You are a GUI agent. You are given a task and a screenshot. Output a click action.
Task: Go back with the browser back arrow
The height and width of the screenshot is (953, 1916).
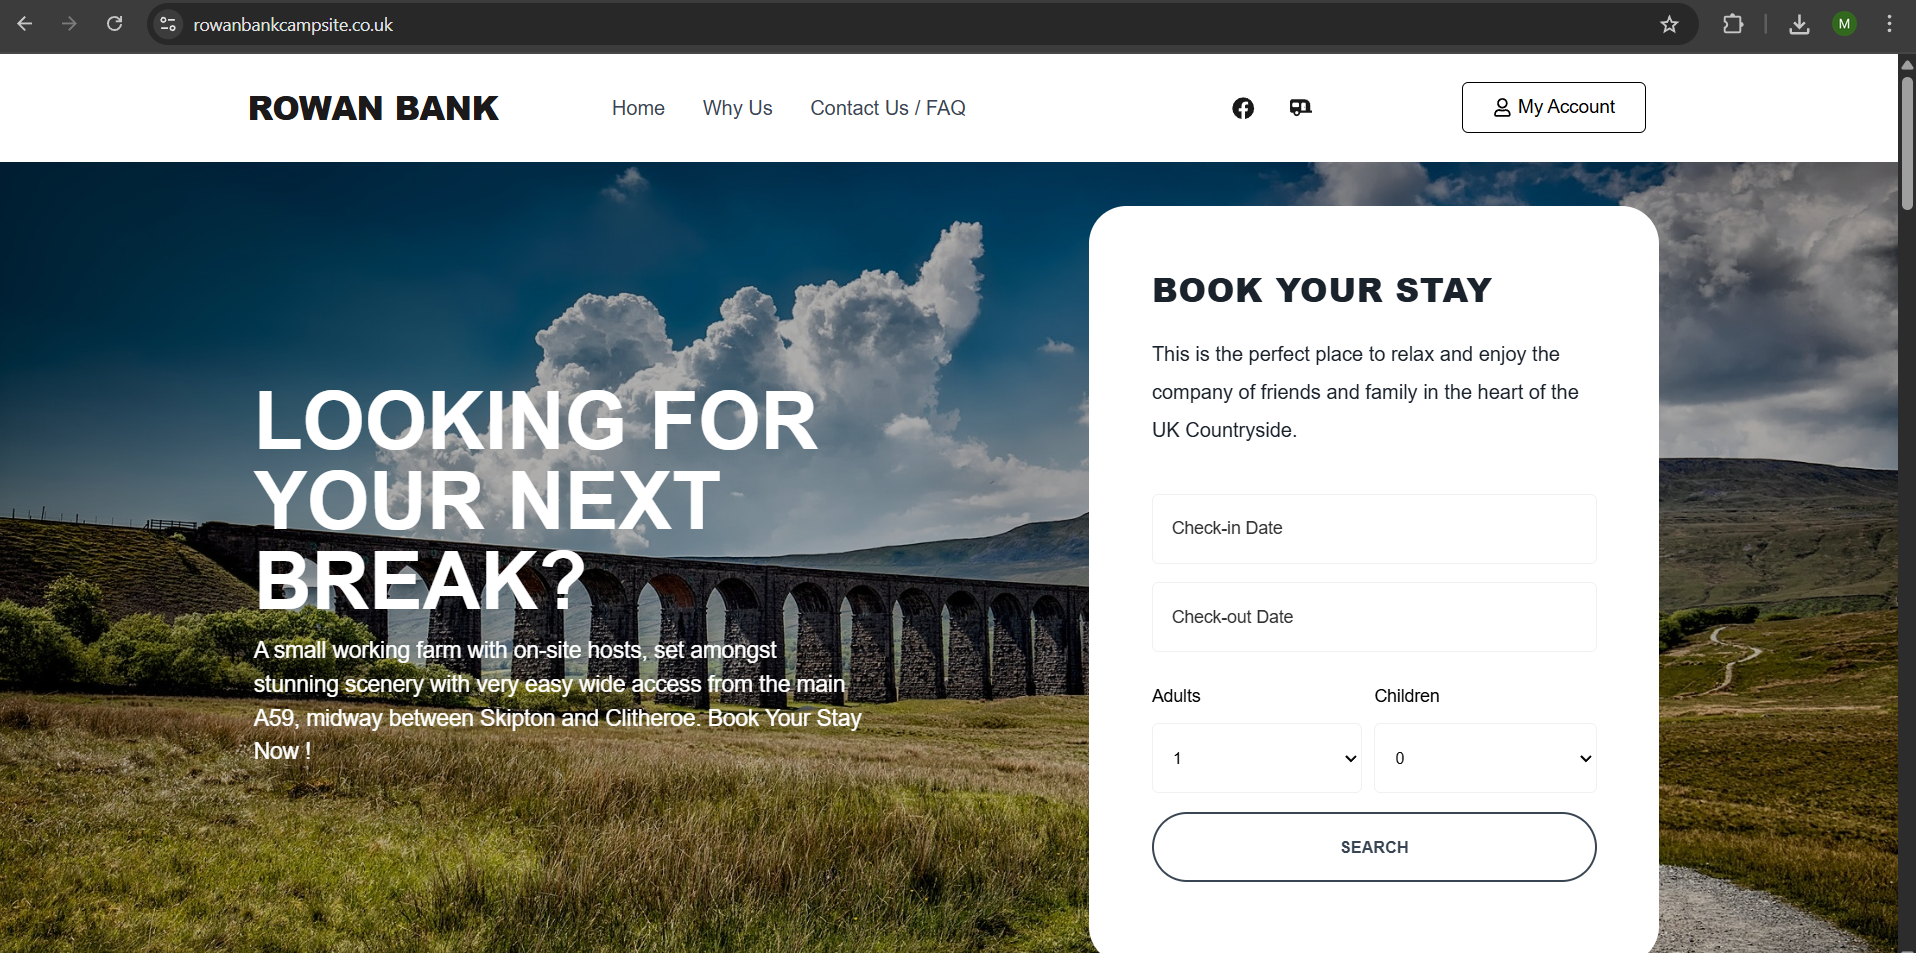25,24
